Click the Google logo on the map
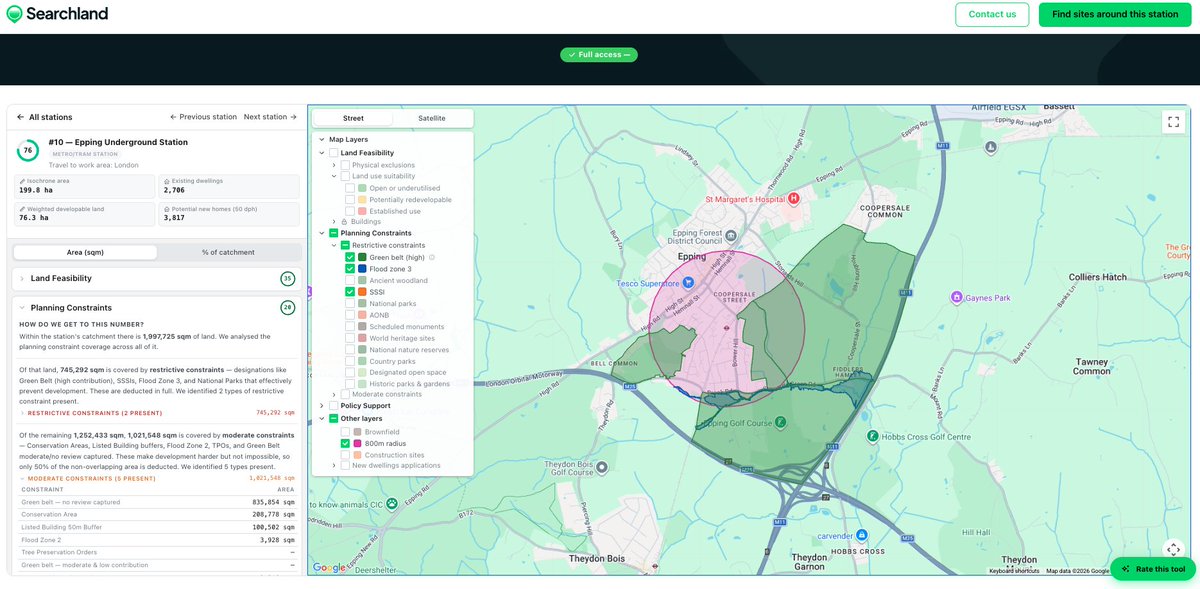The image size is (1200, 589). 329,568
